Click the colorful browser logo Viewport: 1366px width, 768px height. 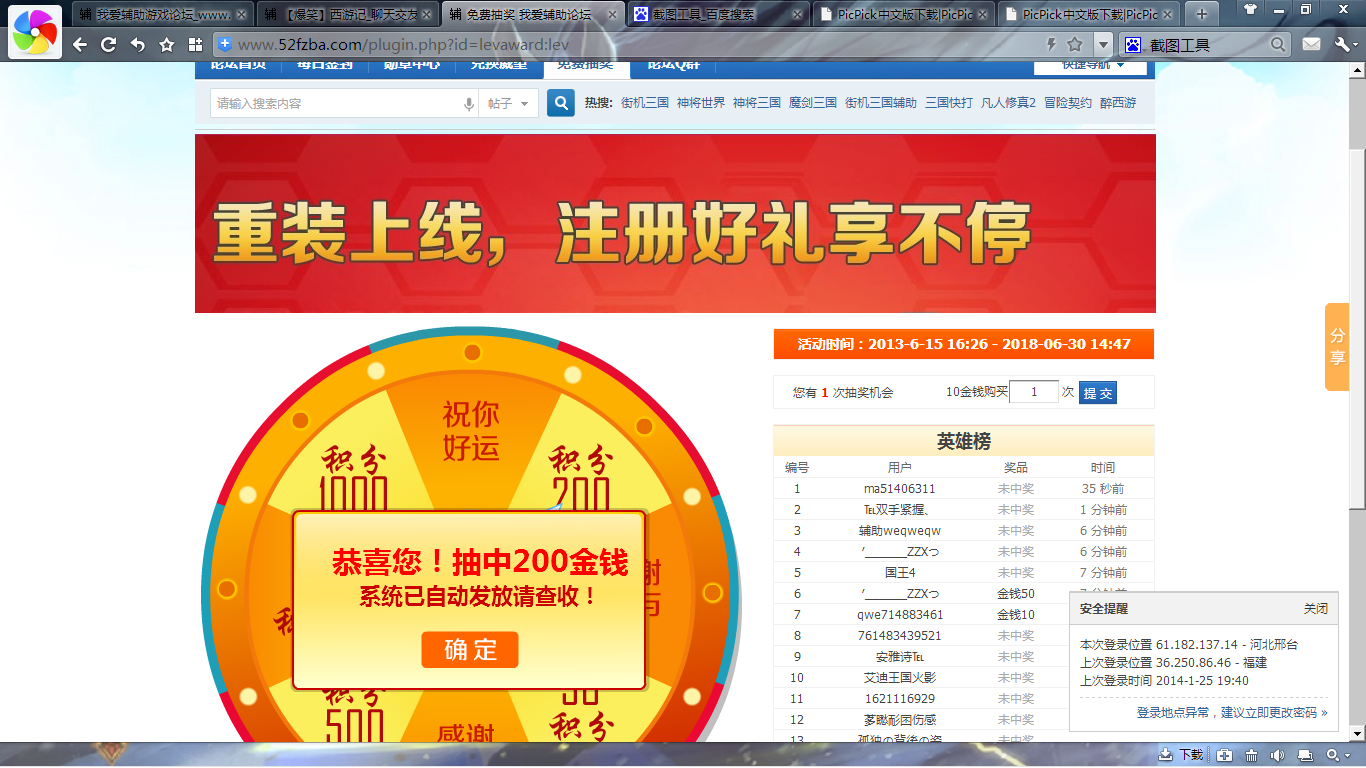point(35,32)
